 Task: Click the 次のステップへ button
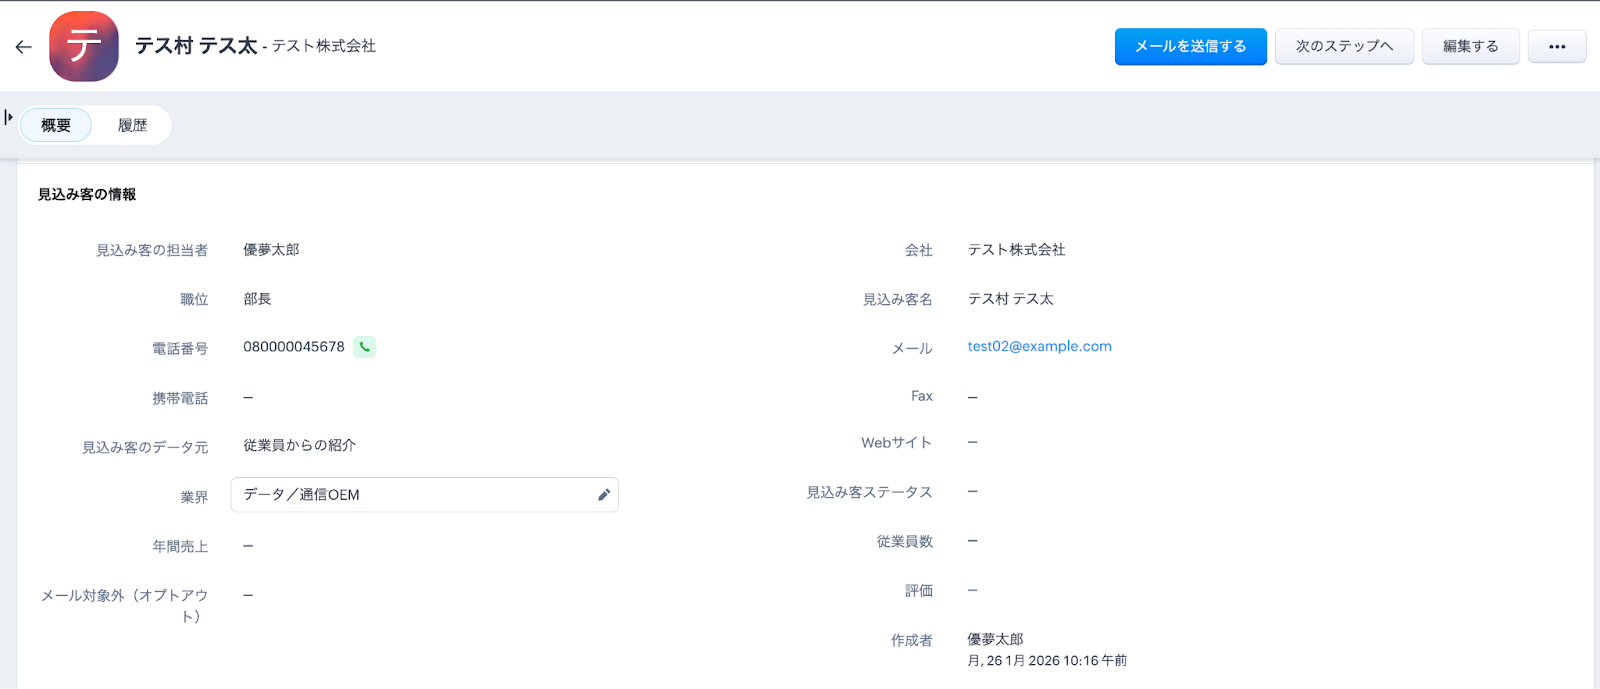pyautogui.click(x=1343, y=47)
